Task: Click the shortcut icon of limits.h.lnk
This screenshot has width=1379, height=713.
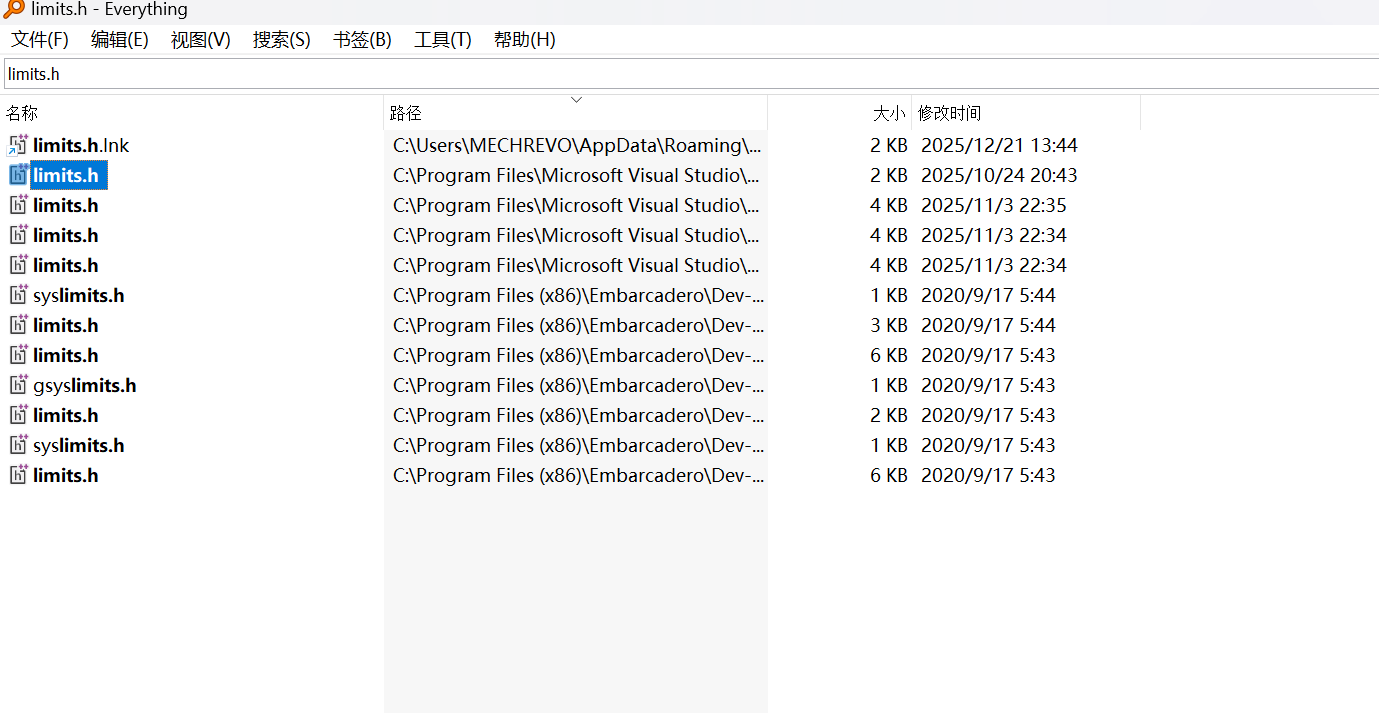Action: (18, 145)
